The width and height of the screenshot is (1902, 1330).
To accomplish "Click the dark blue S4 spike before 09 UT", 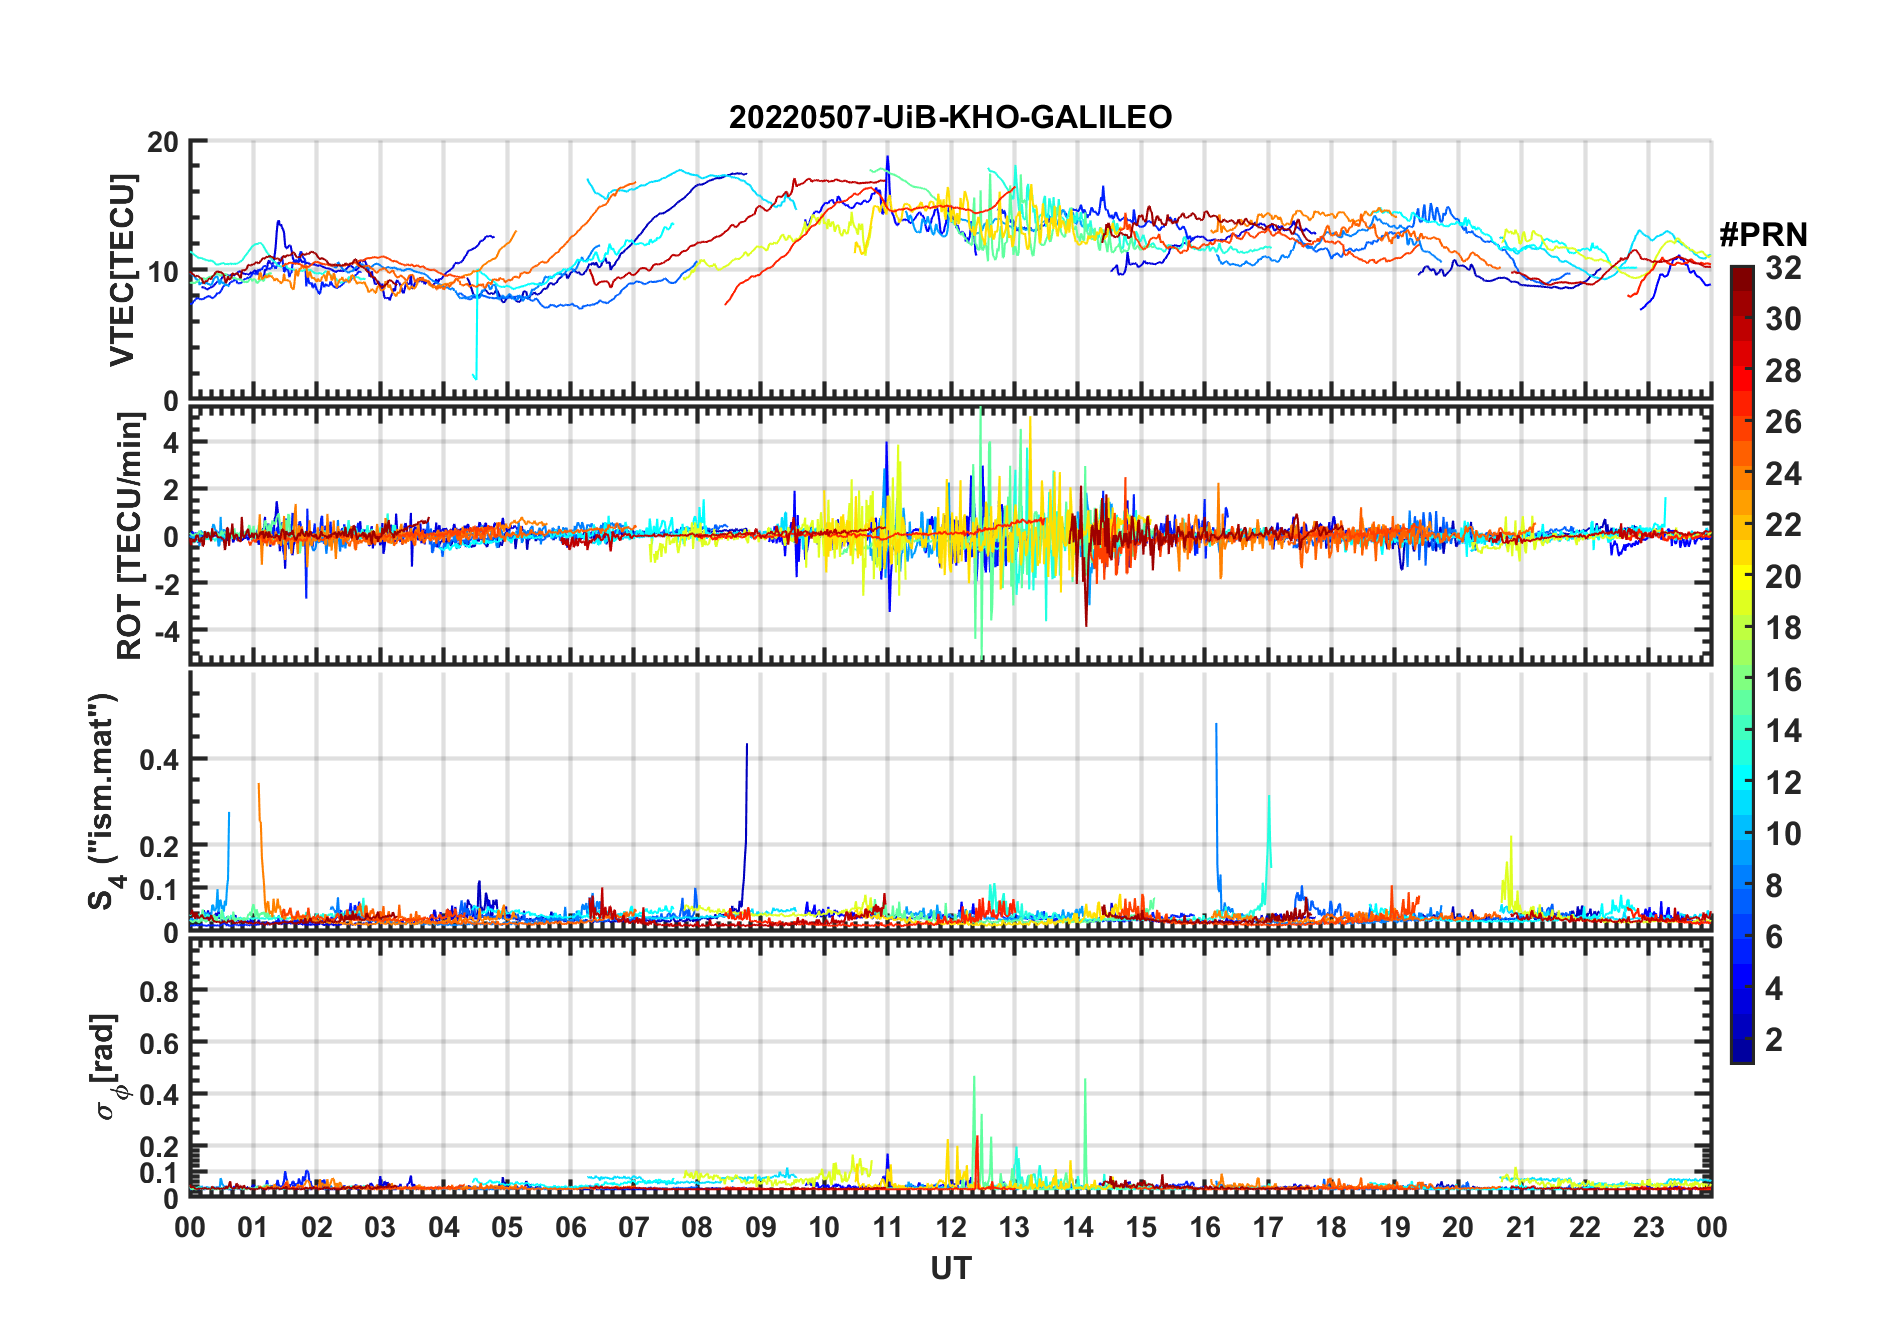I will [x=745, y=825].
